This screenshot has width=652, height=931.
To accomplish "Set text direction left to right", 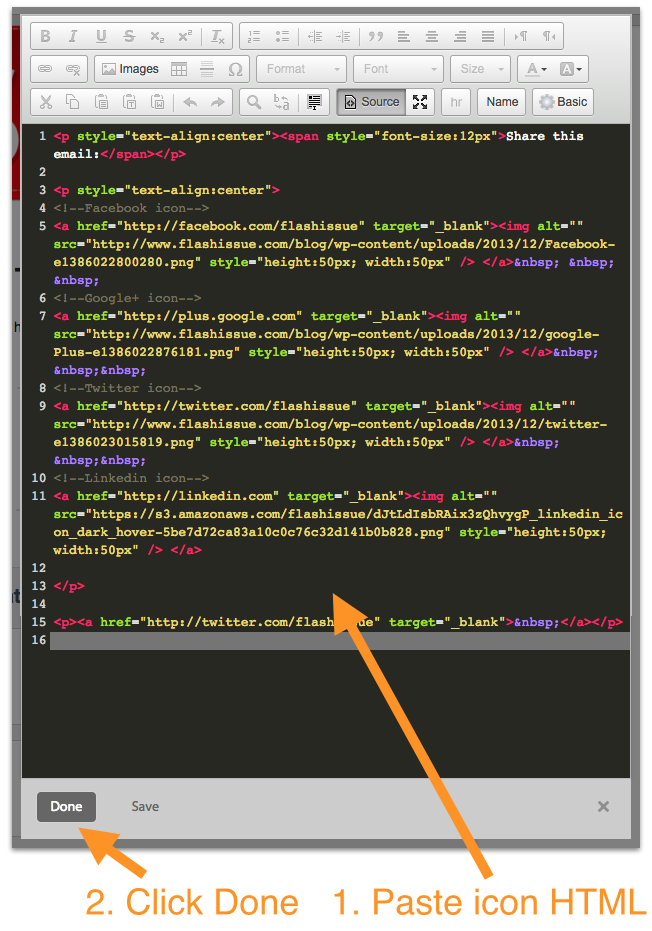I will point(521,36).
